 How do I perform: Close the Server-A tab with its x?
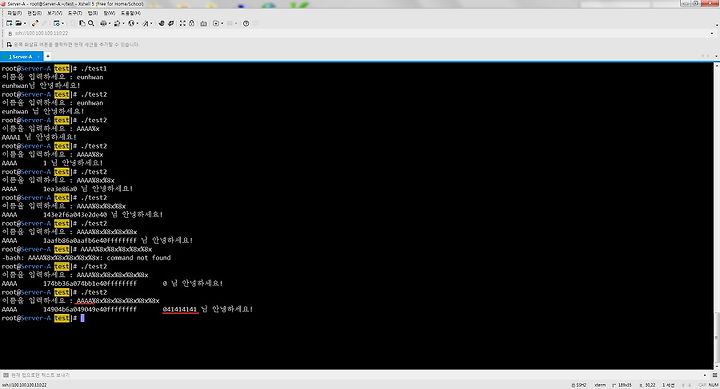38,56
